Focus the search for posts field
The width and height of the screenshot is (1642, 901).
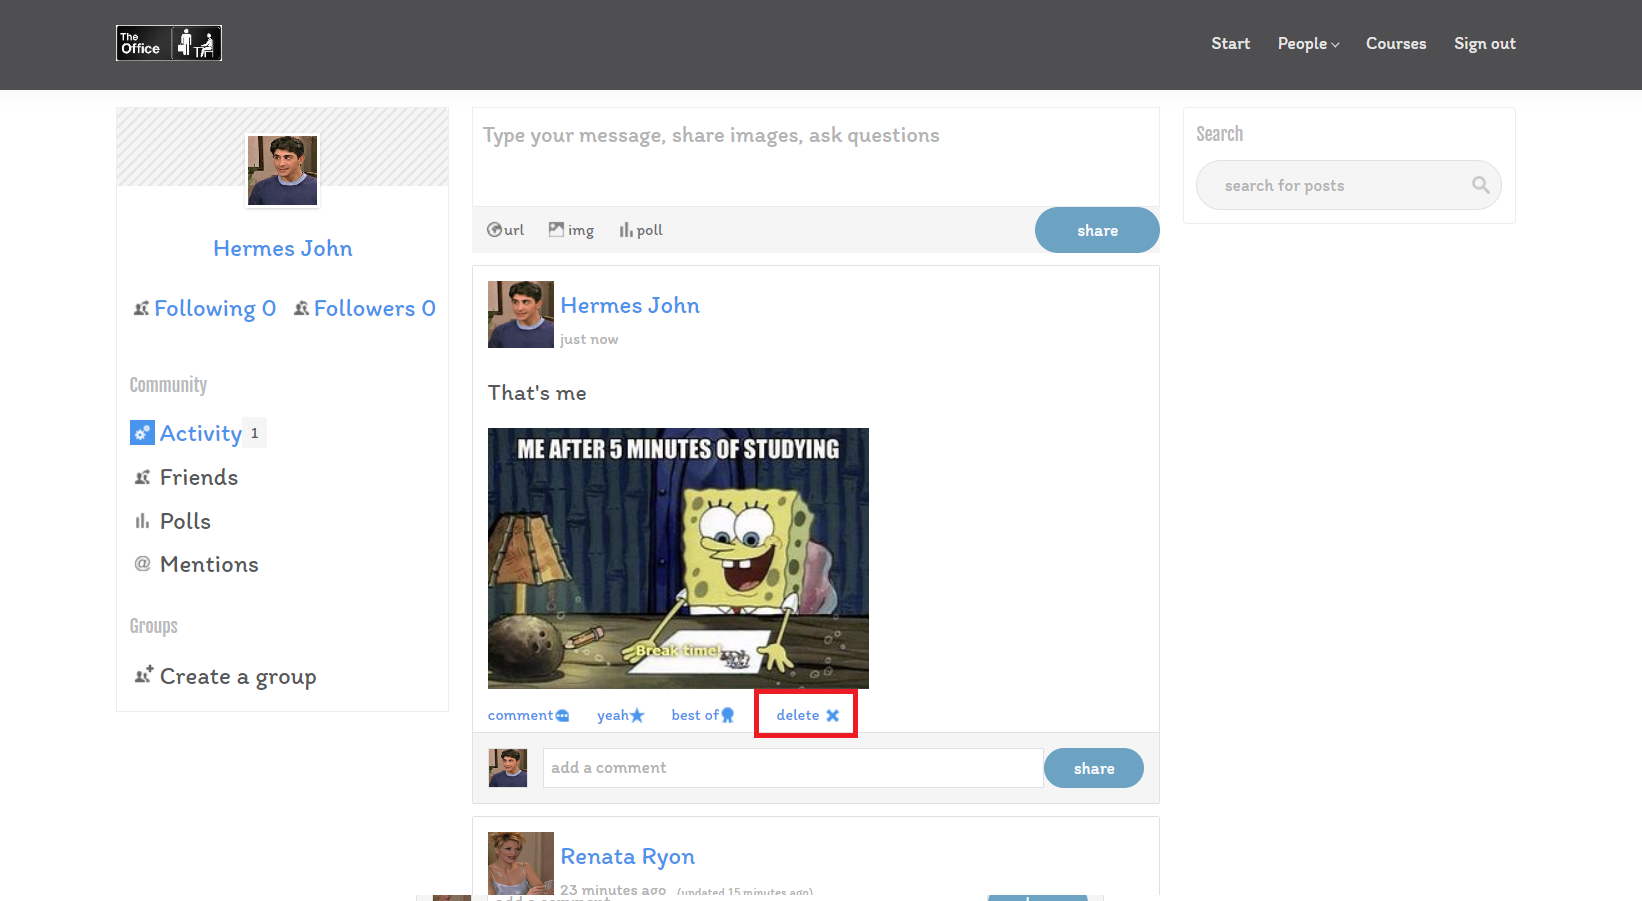tap(1348, 185)
